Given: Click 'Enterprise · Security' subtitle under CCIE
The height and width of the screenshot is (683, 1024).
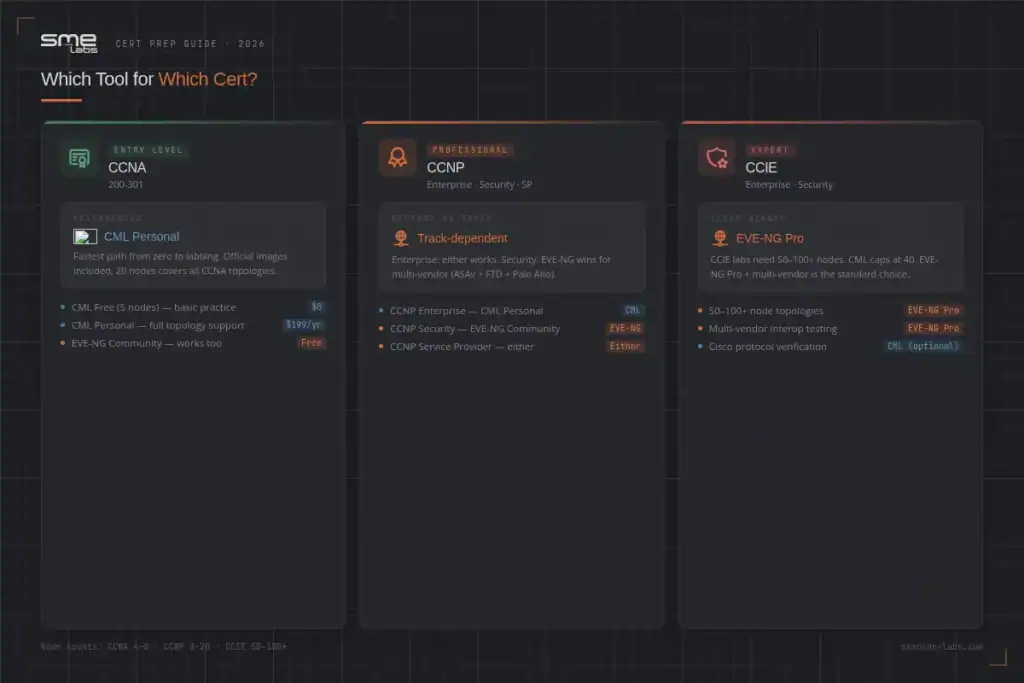Looking at the screenshot, I should pyautogui.click(x=789, y=185).
